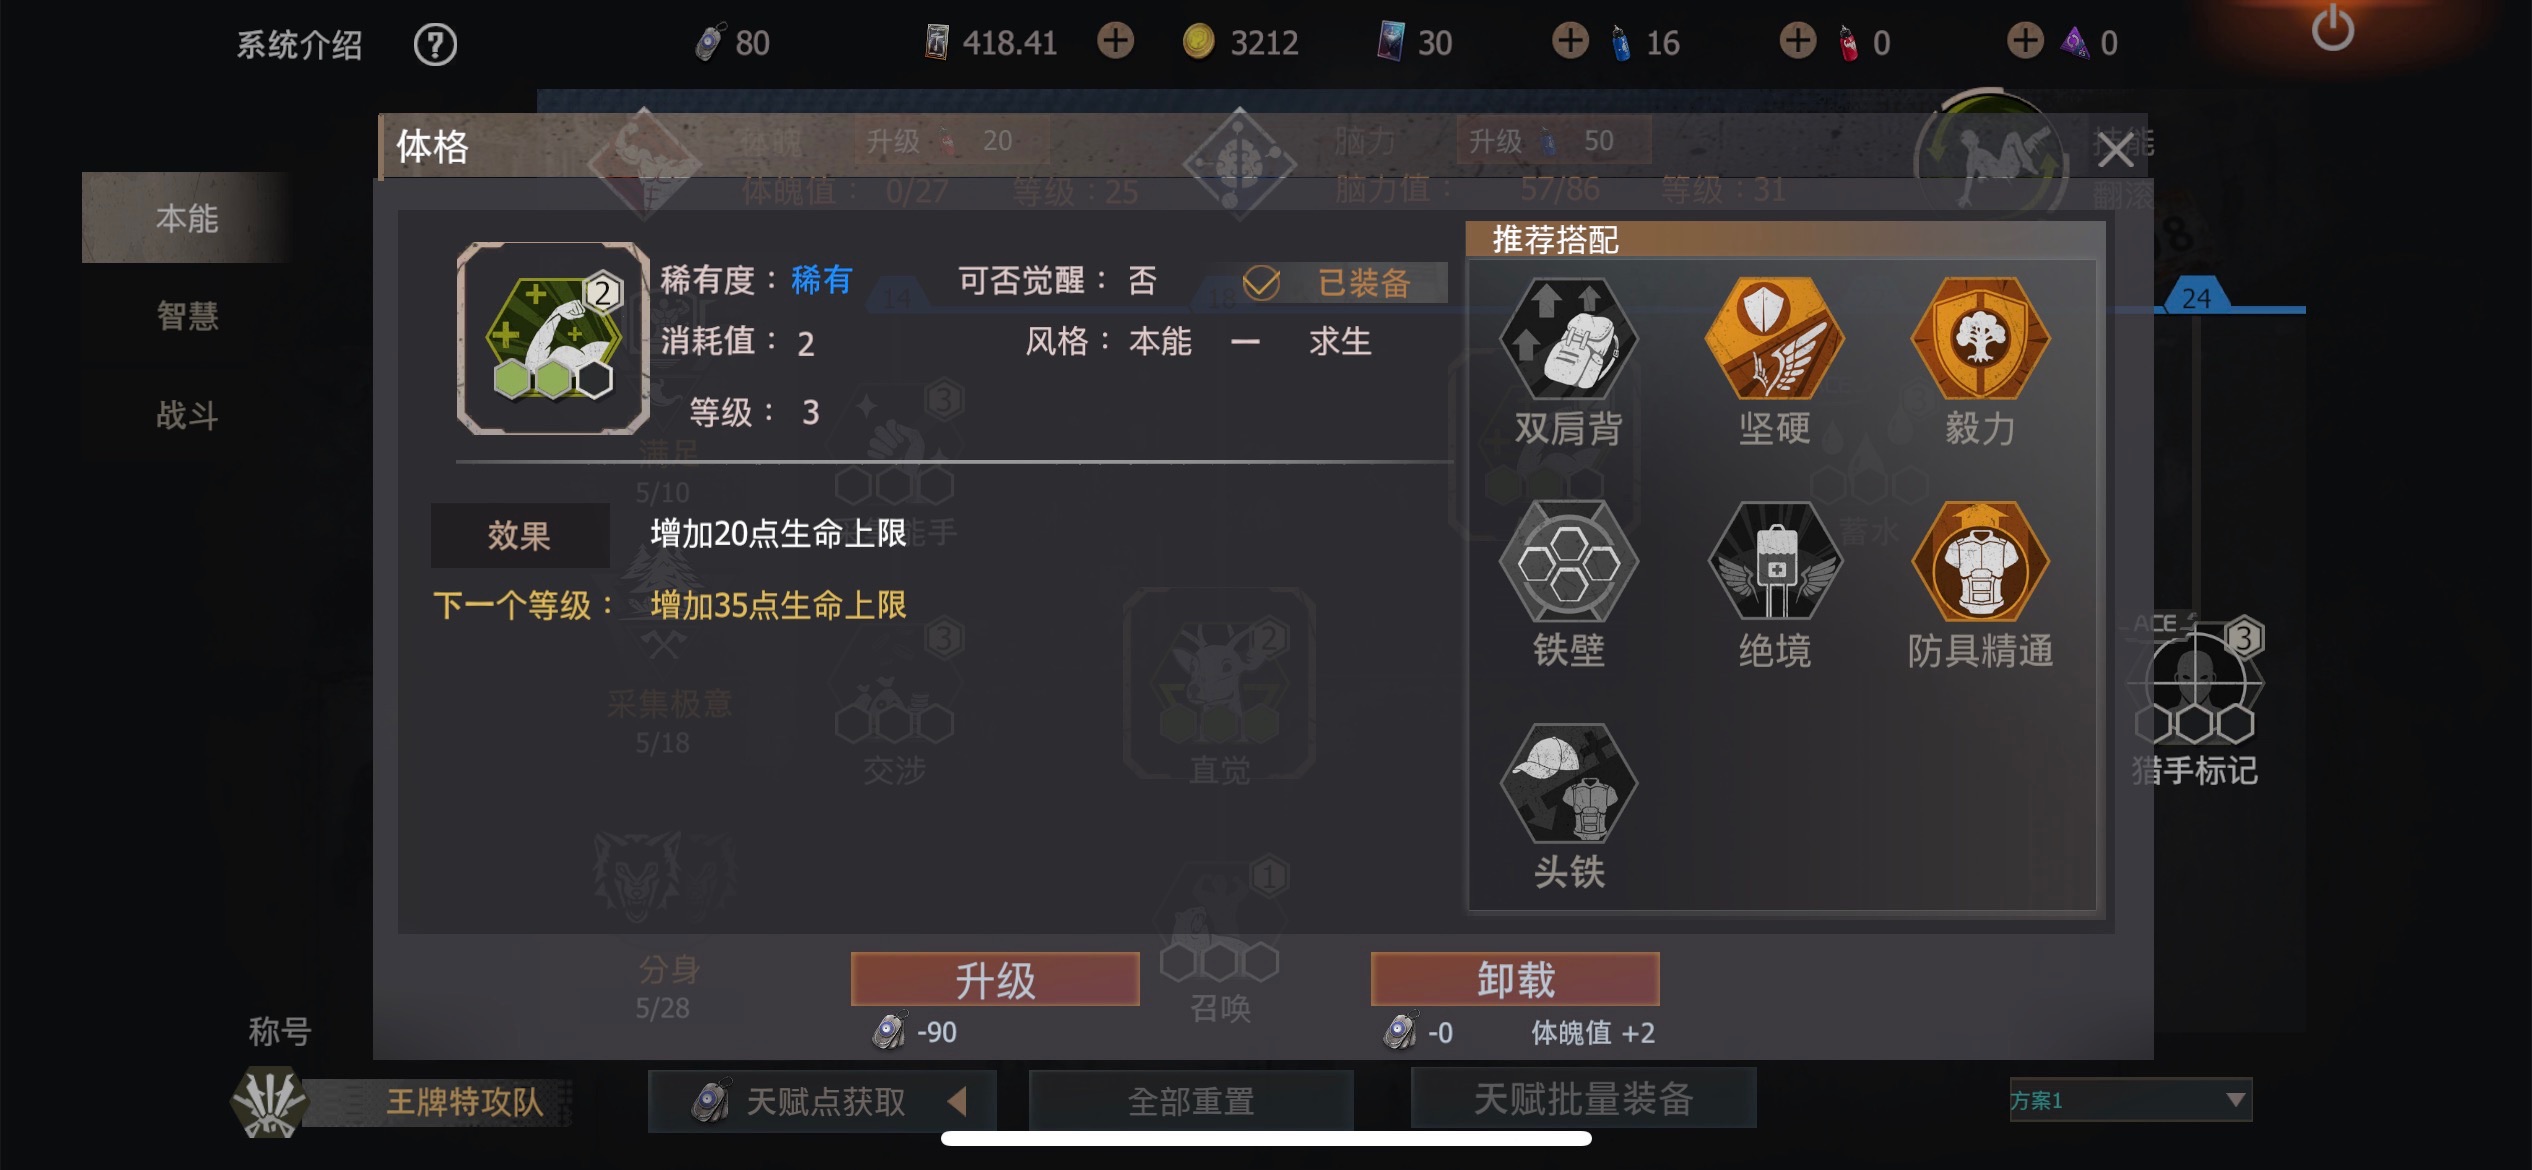Screen dimensions: 2532x1170
Task: Select the 头铁 helmet talent icon
Action: tap(1568, 786)
